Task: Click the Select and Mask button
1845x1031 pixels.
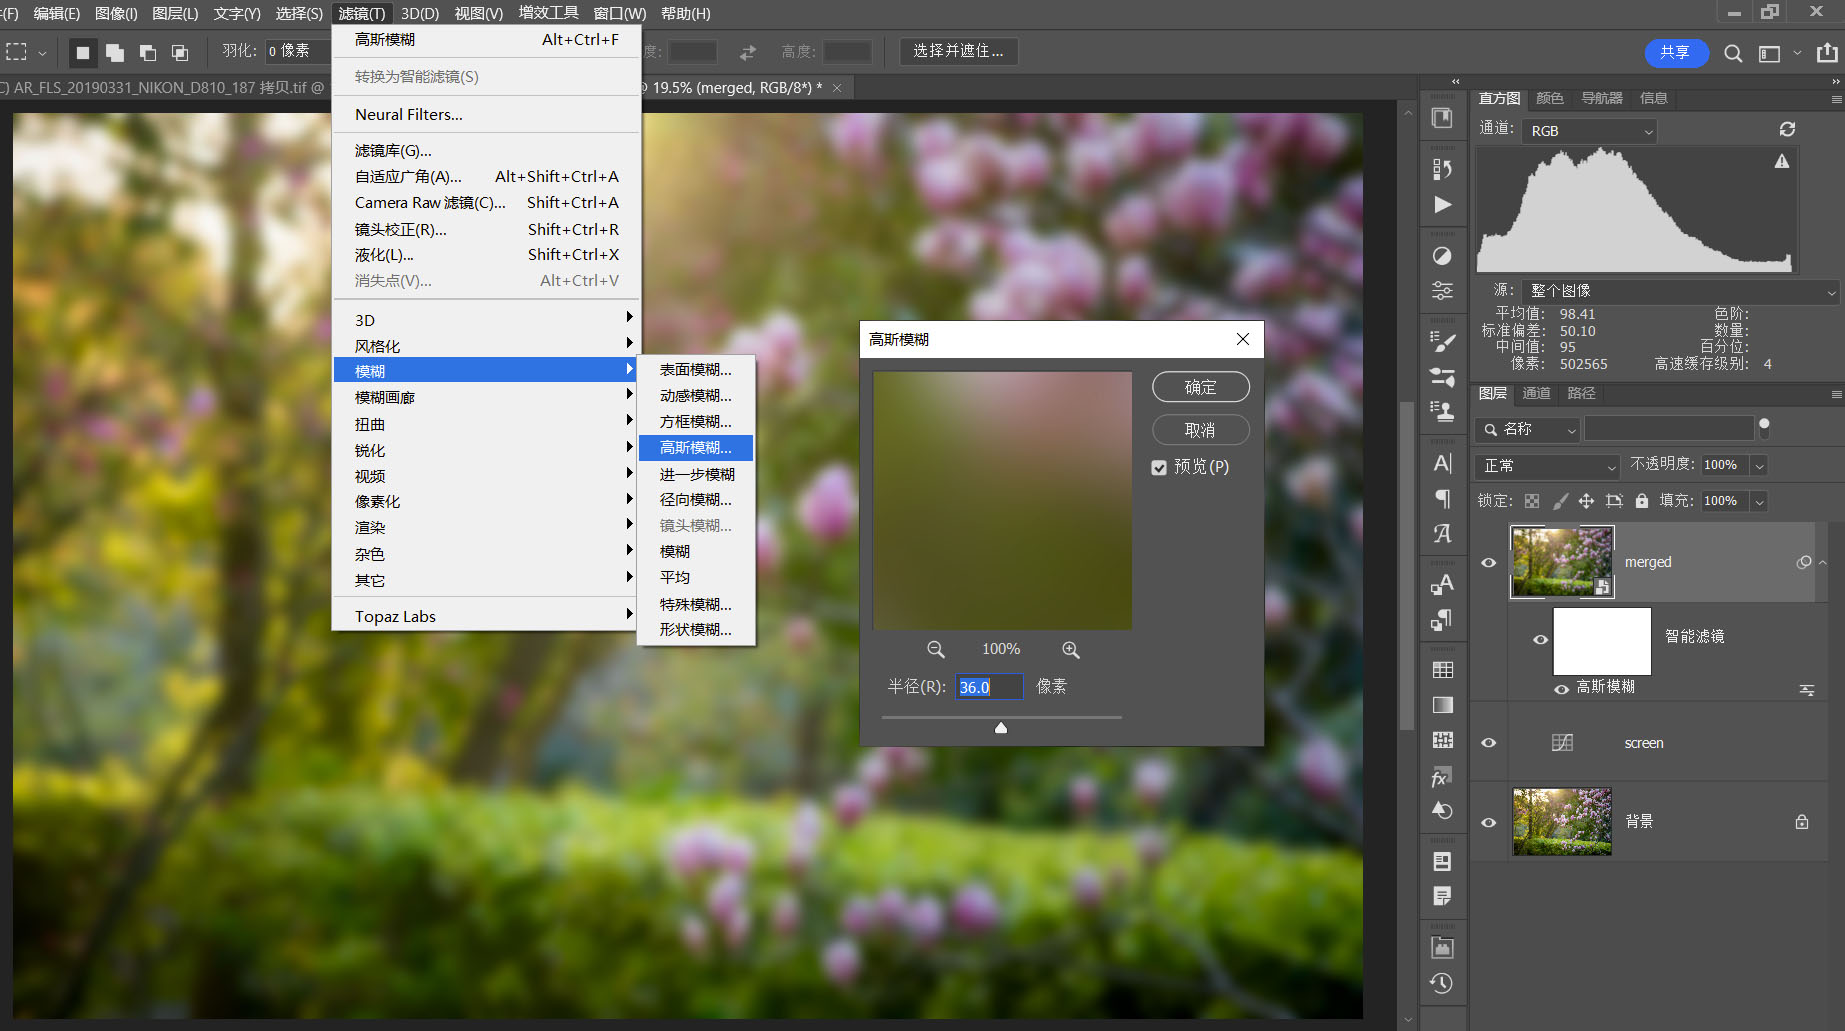Action: coord(959,52)
